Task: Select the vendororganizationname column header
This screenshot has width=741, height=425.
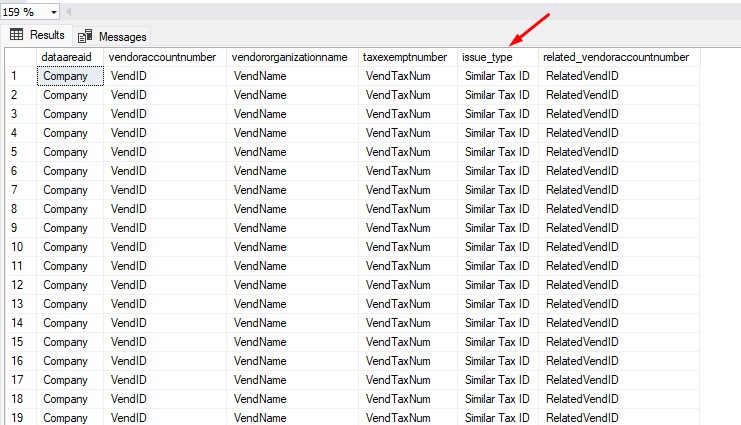Action: [x=293, y=57]
